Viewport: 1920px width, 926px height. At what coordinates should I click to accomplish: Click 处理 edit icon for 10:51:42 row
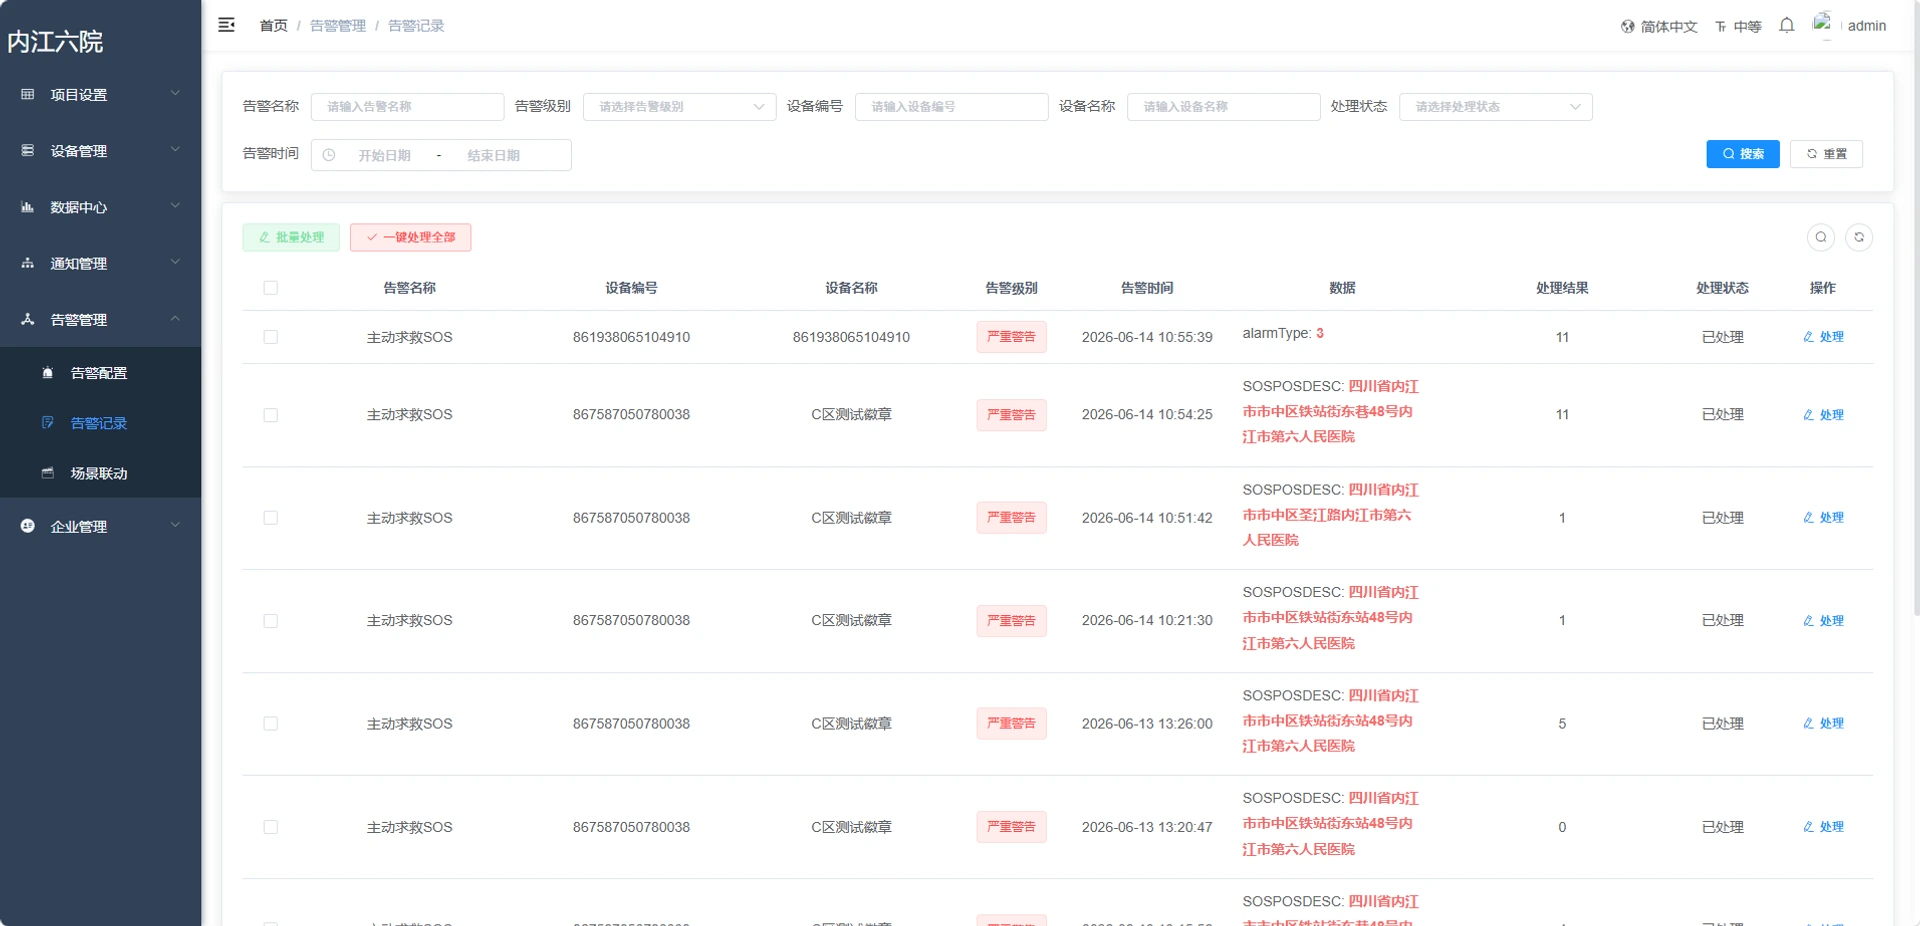pos(1808,518)
